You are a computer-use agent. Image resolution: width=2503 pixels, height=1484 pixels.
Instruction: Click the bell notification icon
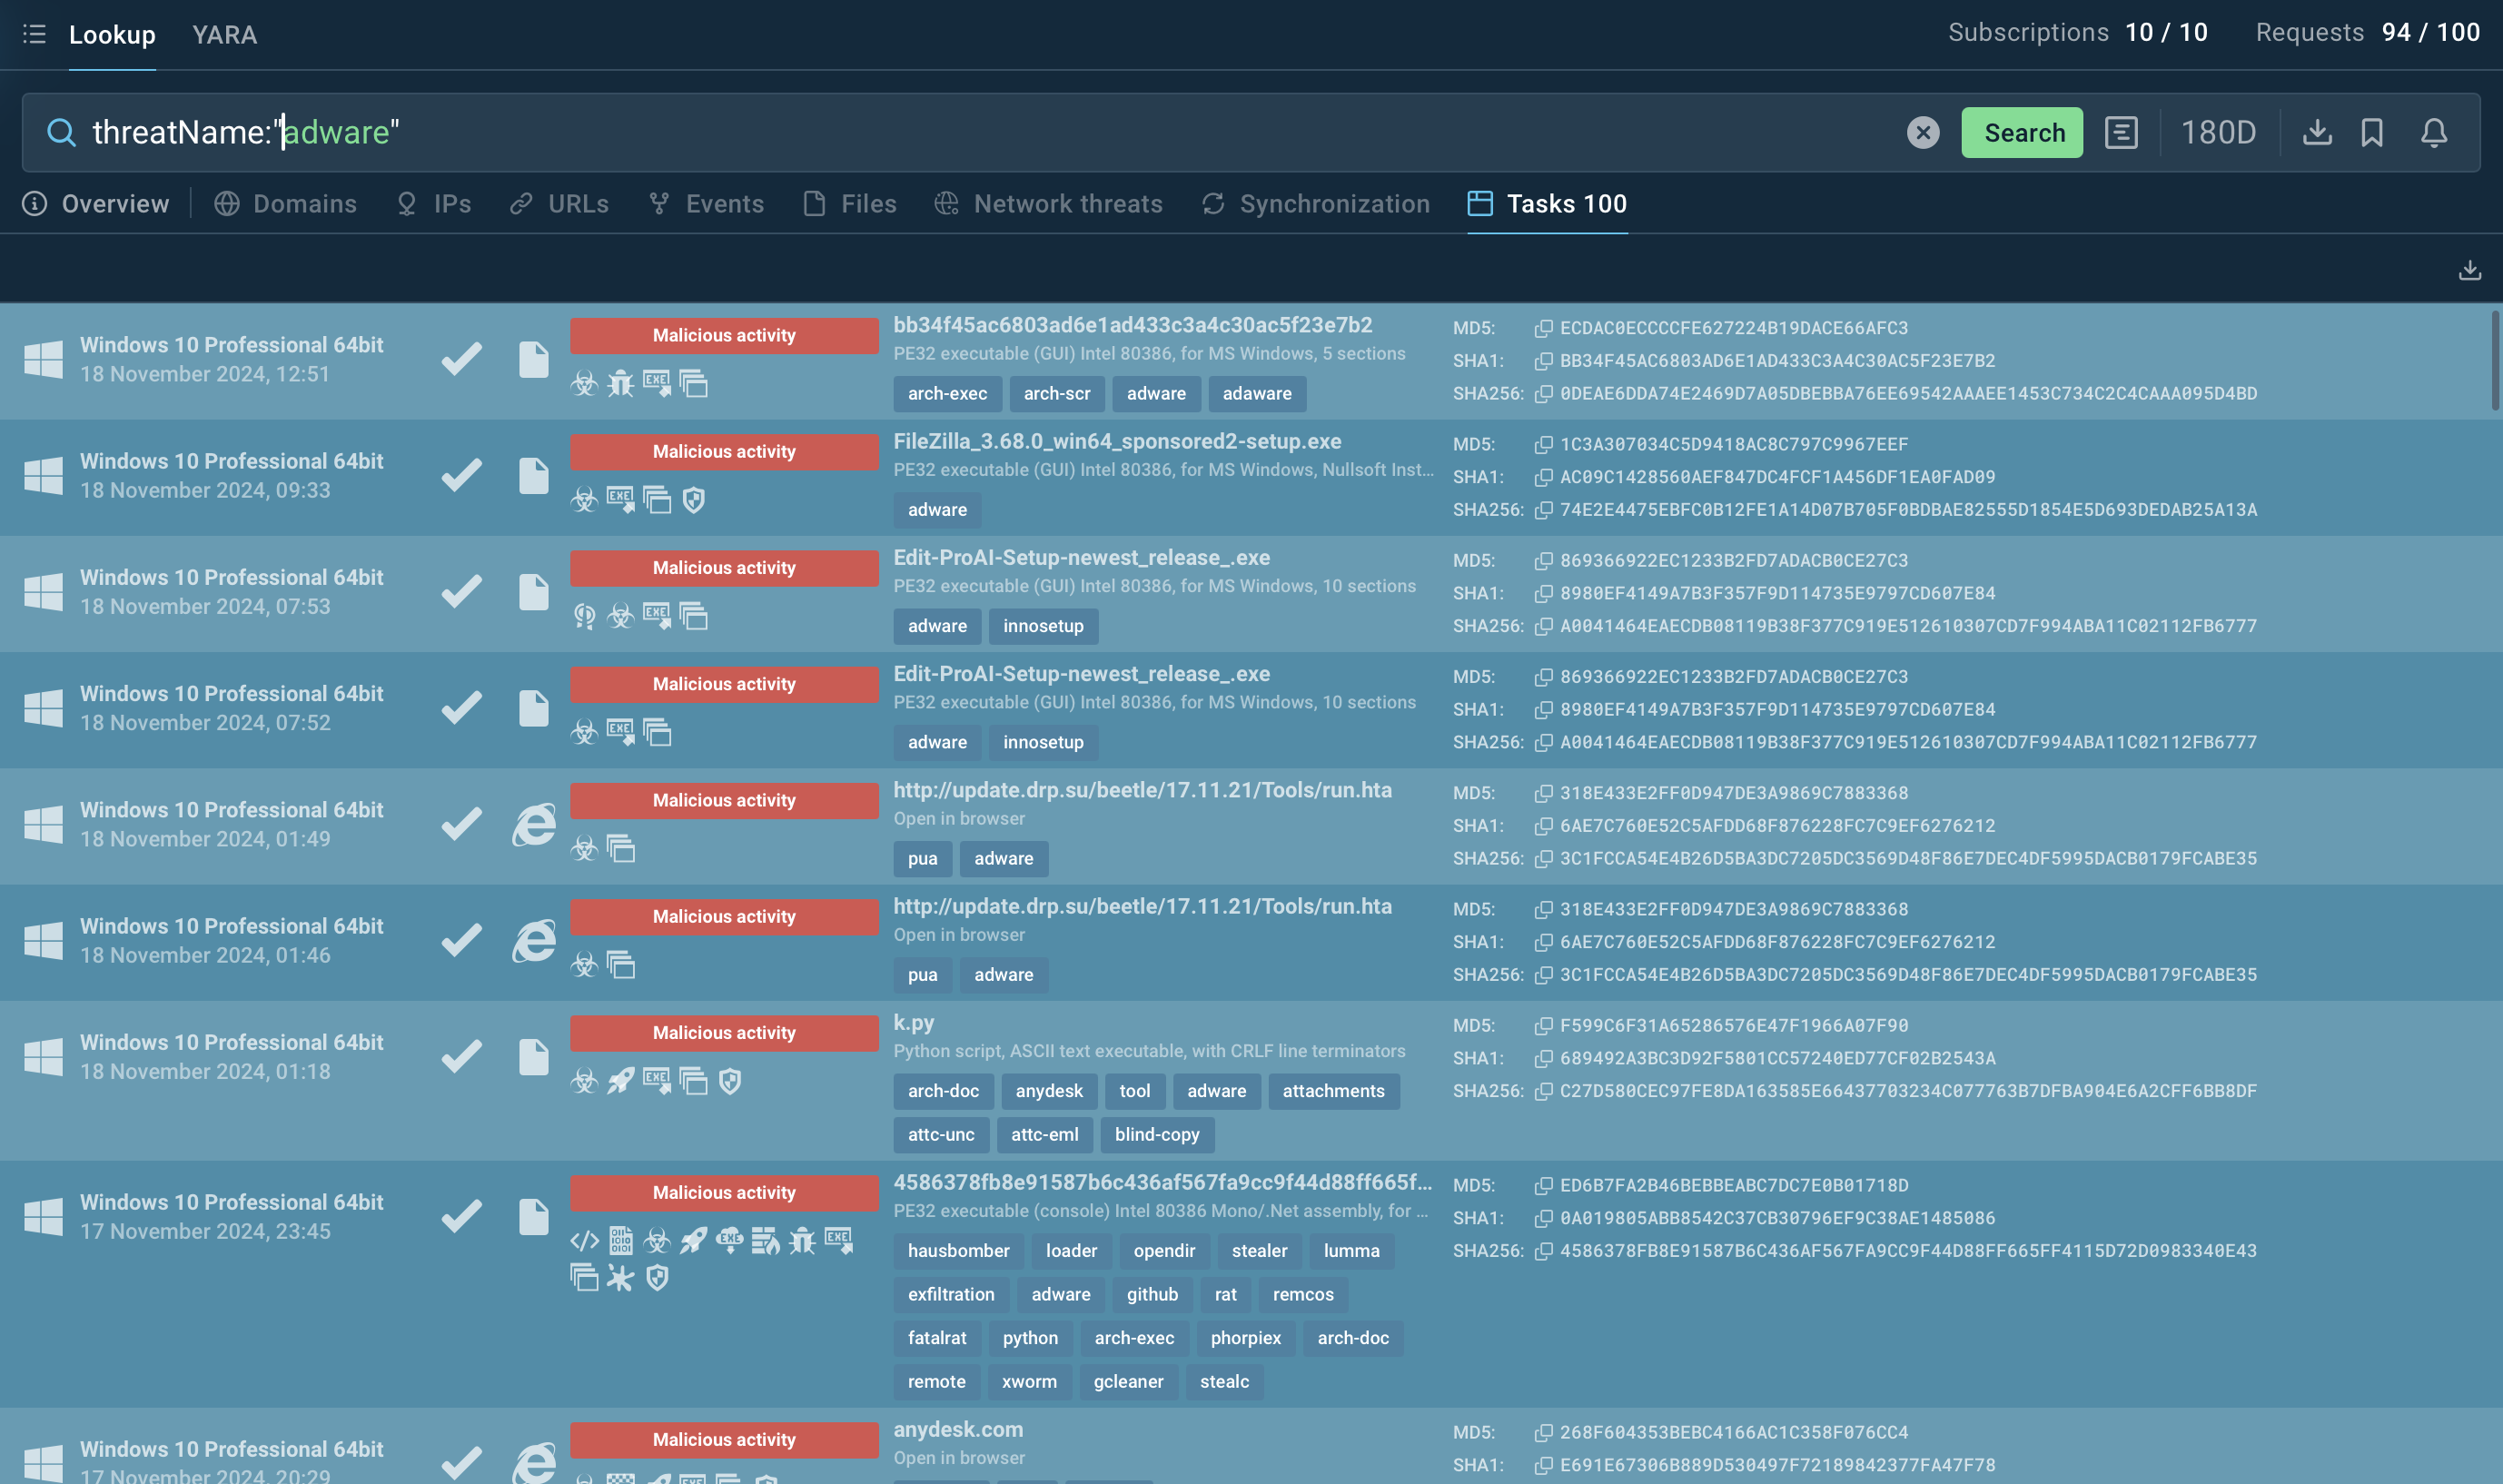click(x=2433, y=133)
